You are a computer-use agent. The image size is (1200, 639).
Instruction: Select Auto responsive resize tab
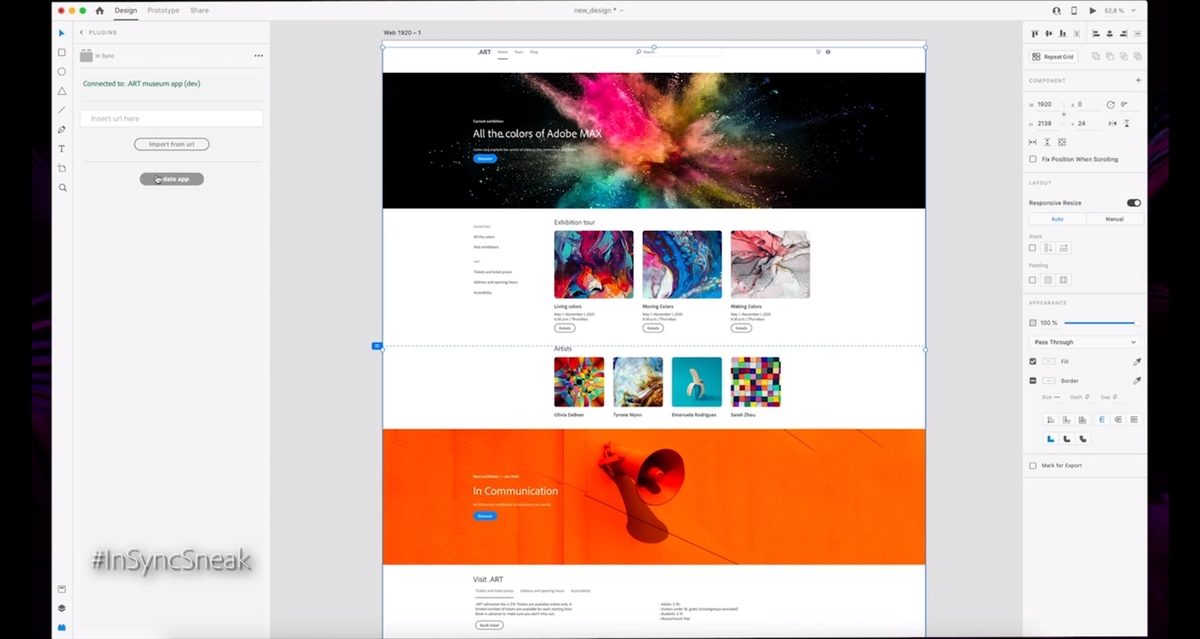point(1058,219)
